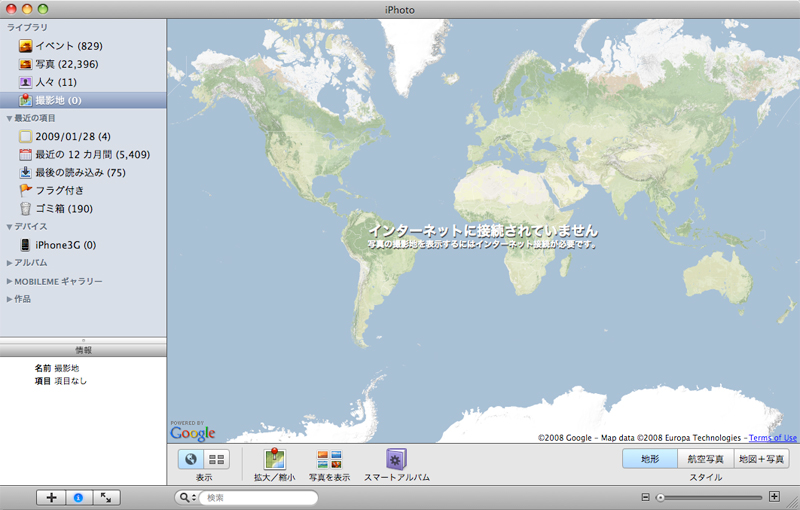The width and height of the screenshot is (800, 510).
Task: Expand the MOBILEME ギャラリー section
Action: (9, 282)
